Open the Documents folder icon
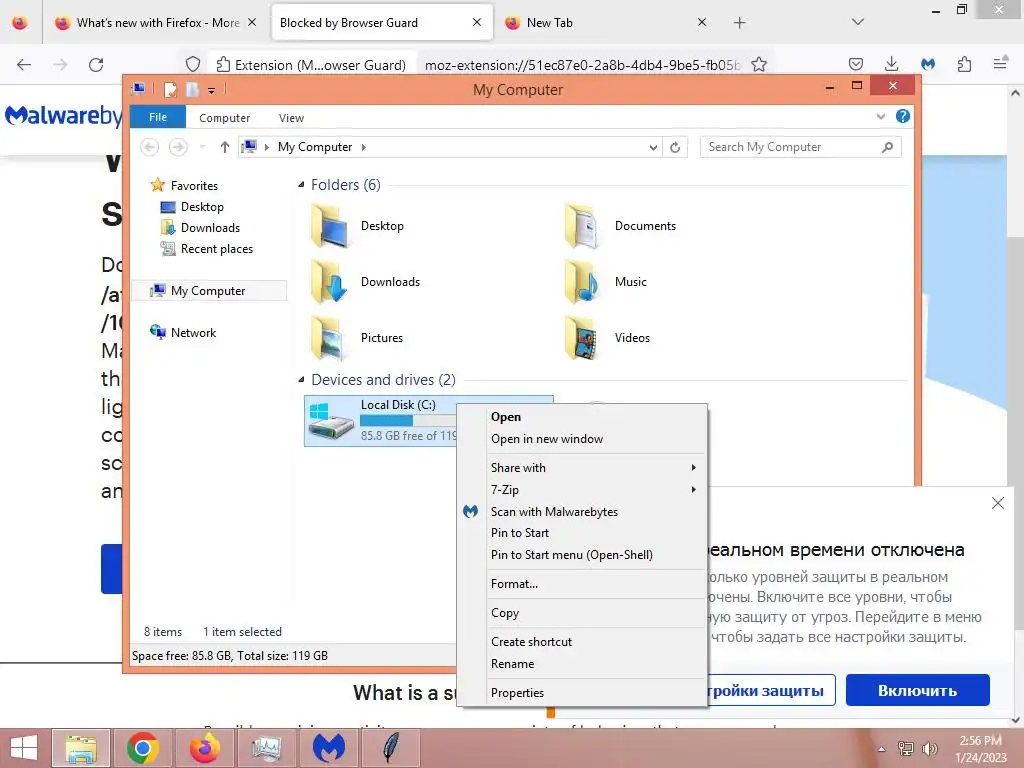The height and width of the screenshot is (768, 1024). click(582, 226)
